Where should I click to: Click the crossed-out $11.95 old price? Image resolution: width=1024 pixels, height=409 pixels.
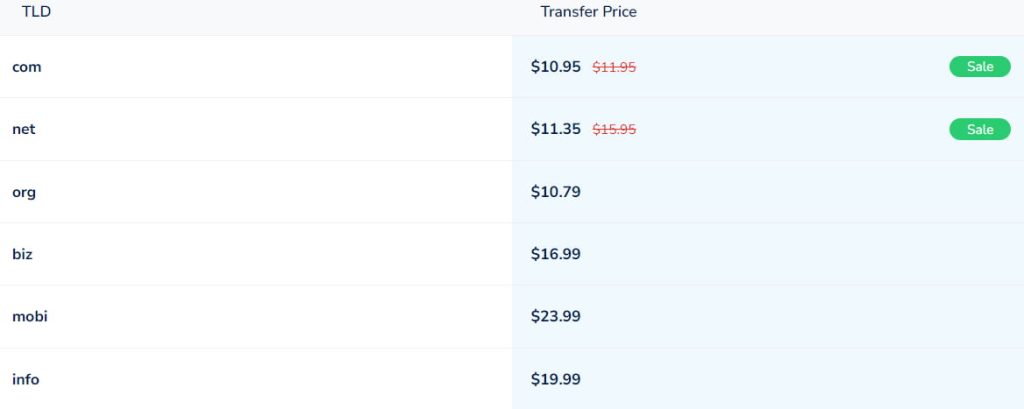pyautogui.click(x=614, y=68)
